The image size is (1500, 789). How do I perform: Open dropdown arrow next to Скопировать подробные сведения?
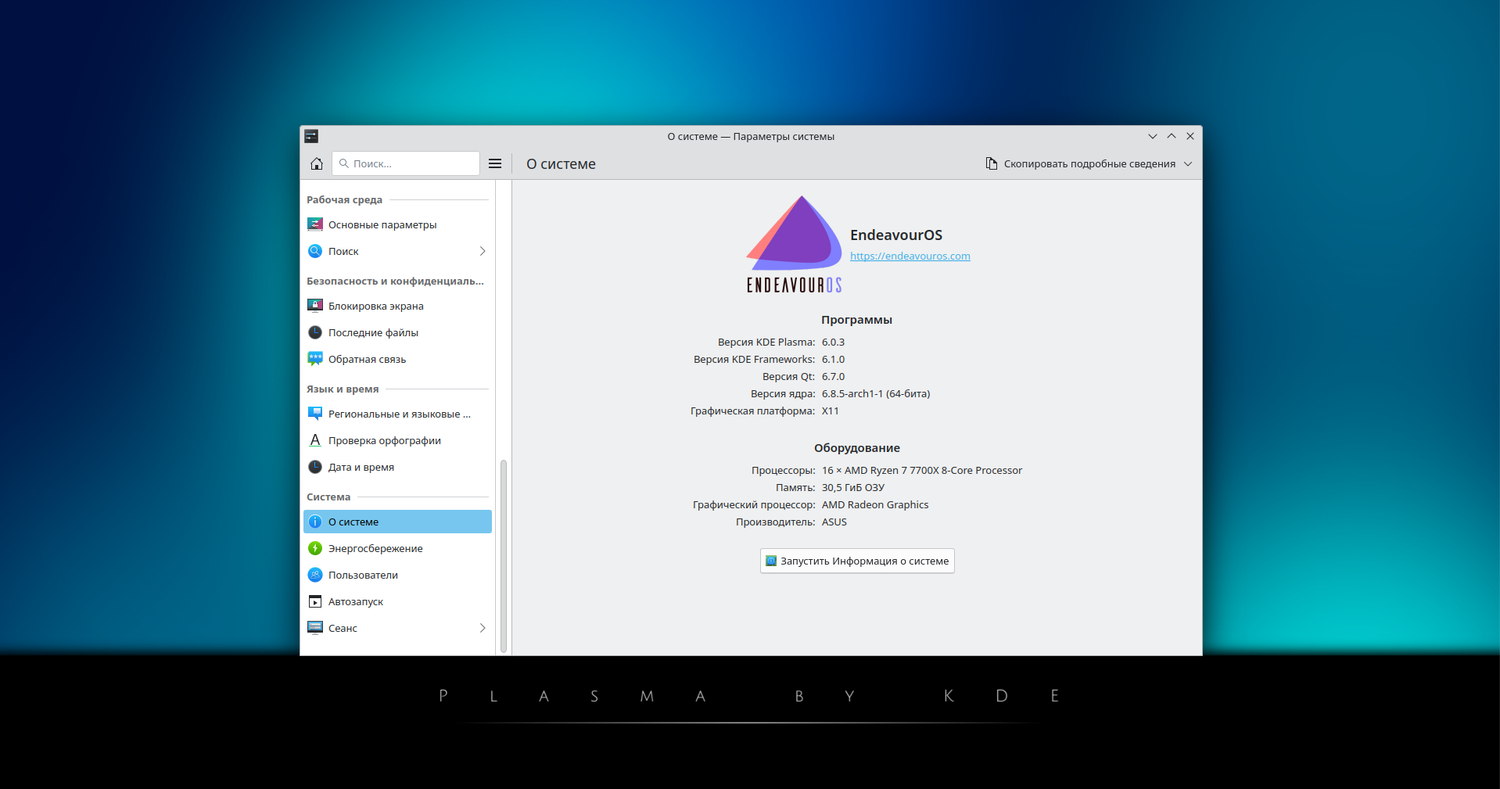point(1188,164)
